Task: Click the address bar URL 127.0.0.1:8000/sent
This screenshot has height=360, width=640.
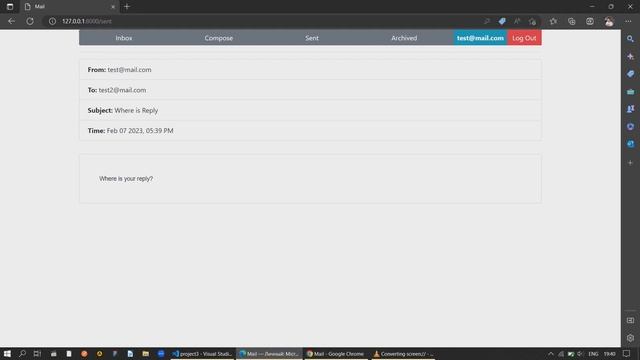Action: [87, 21]
